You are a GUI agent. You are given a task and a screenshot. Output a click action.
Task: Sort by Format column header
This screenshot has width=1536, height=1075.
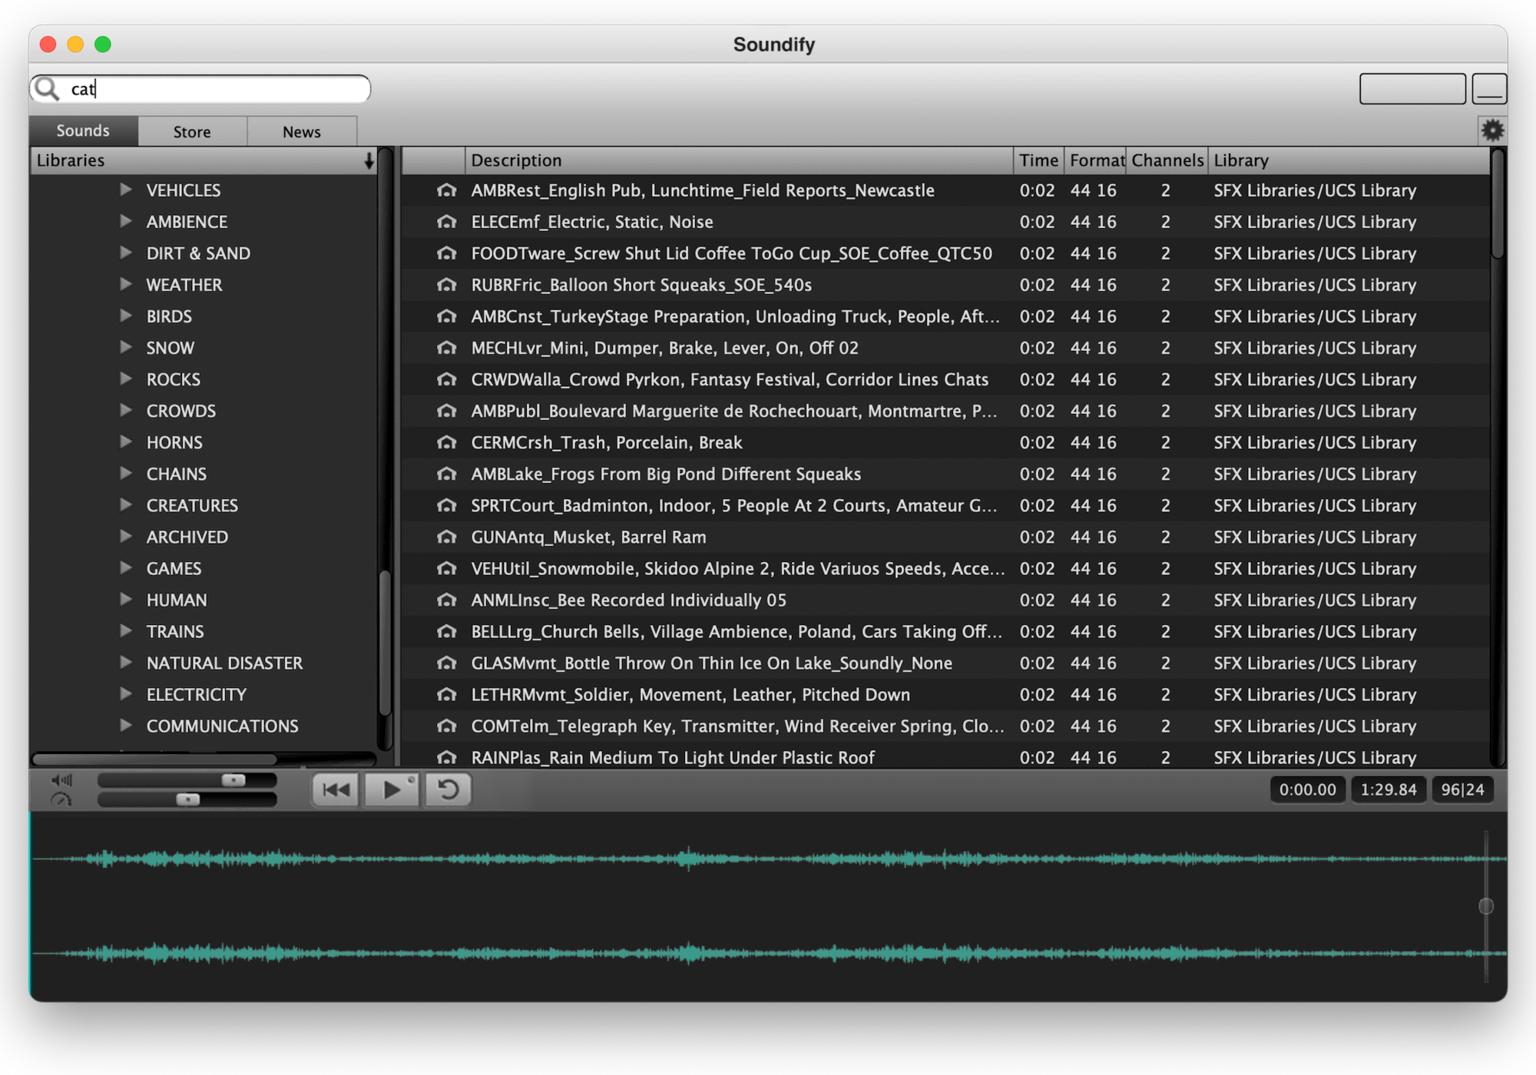click(x=1095, y=160)
